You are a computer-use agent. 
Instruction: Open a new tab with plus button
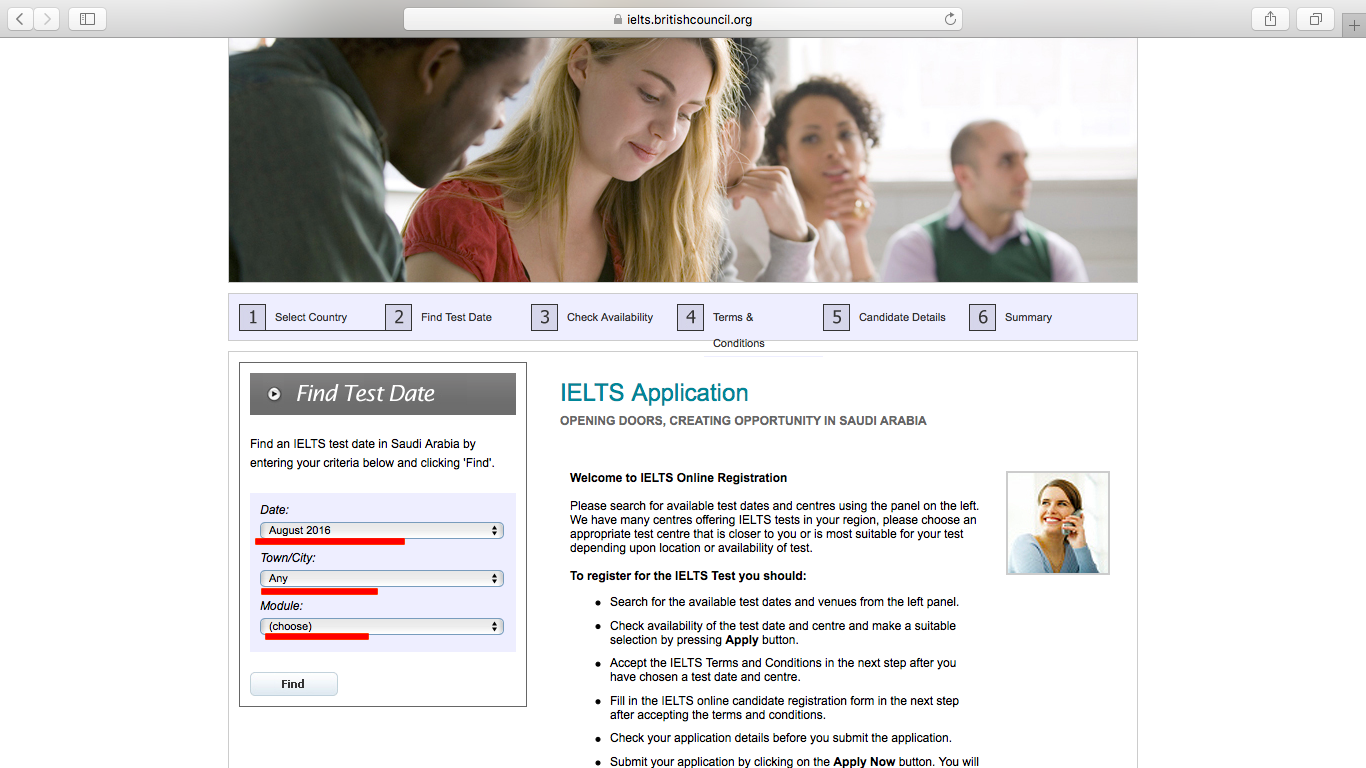pyautogui.click(x=1354, y=26)
